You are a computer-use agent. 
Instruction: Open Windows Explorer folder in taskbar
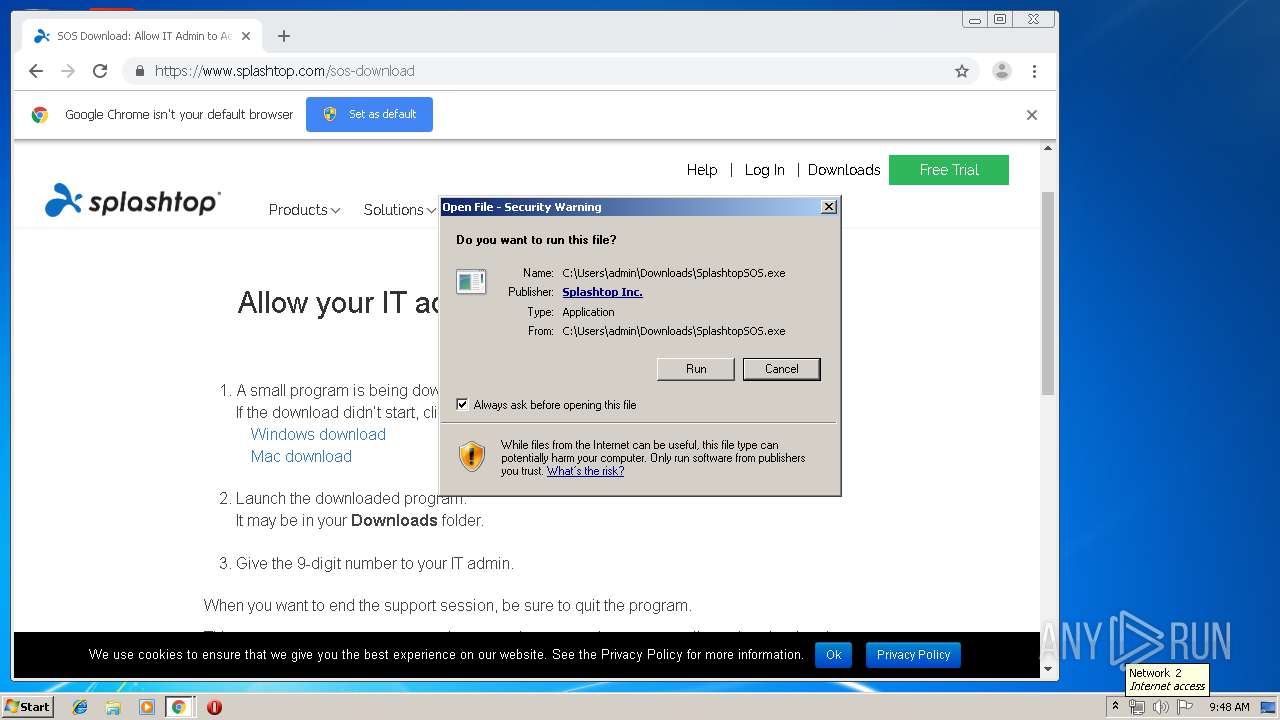[113, 707]
